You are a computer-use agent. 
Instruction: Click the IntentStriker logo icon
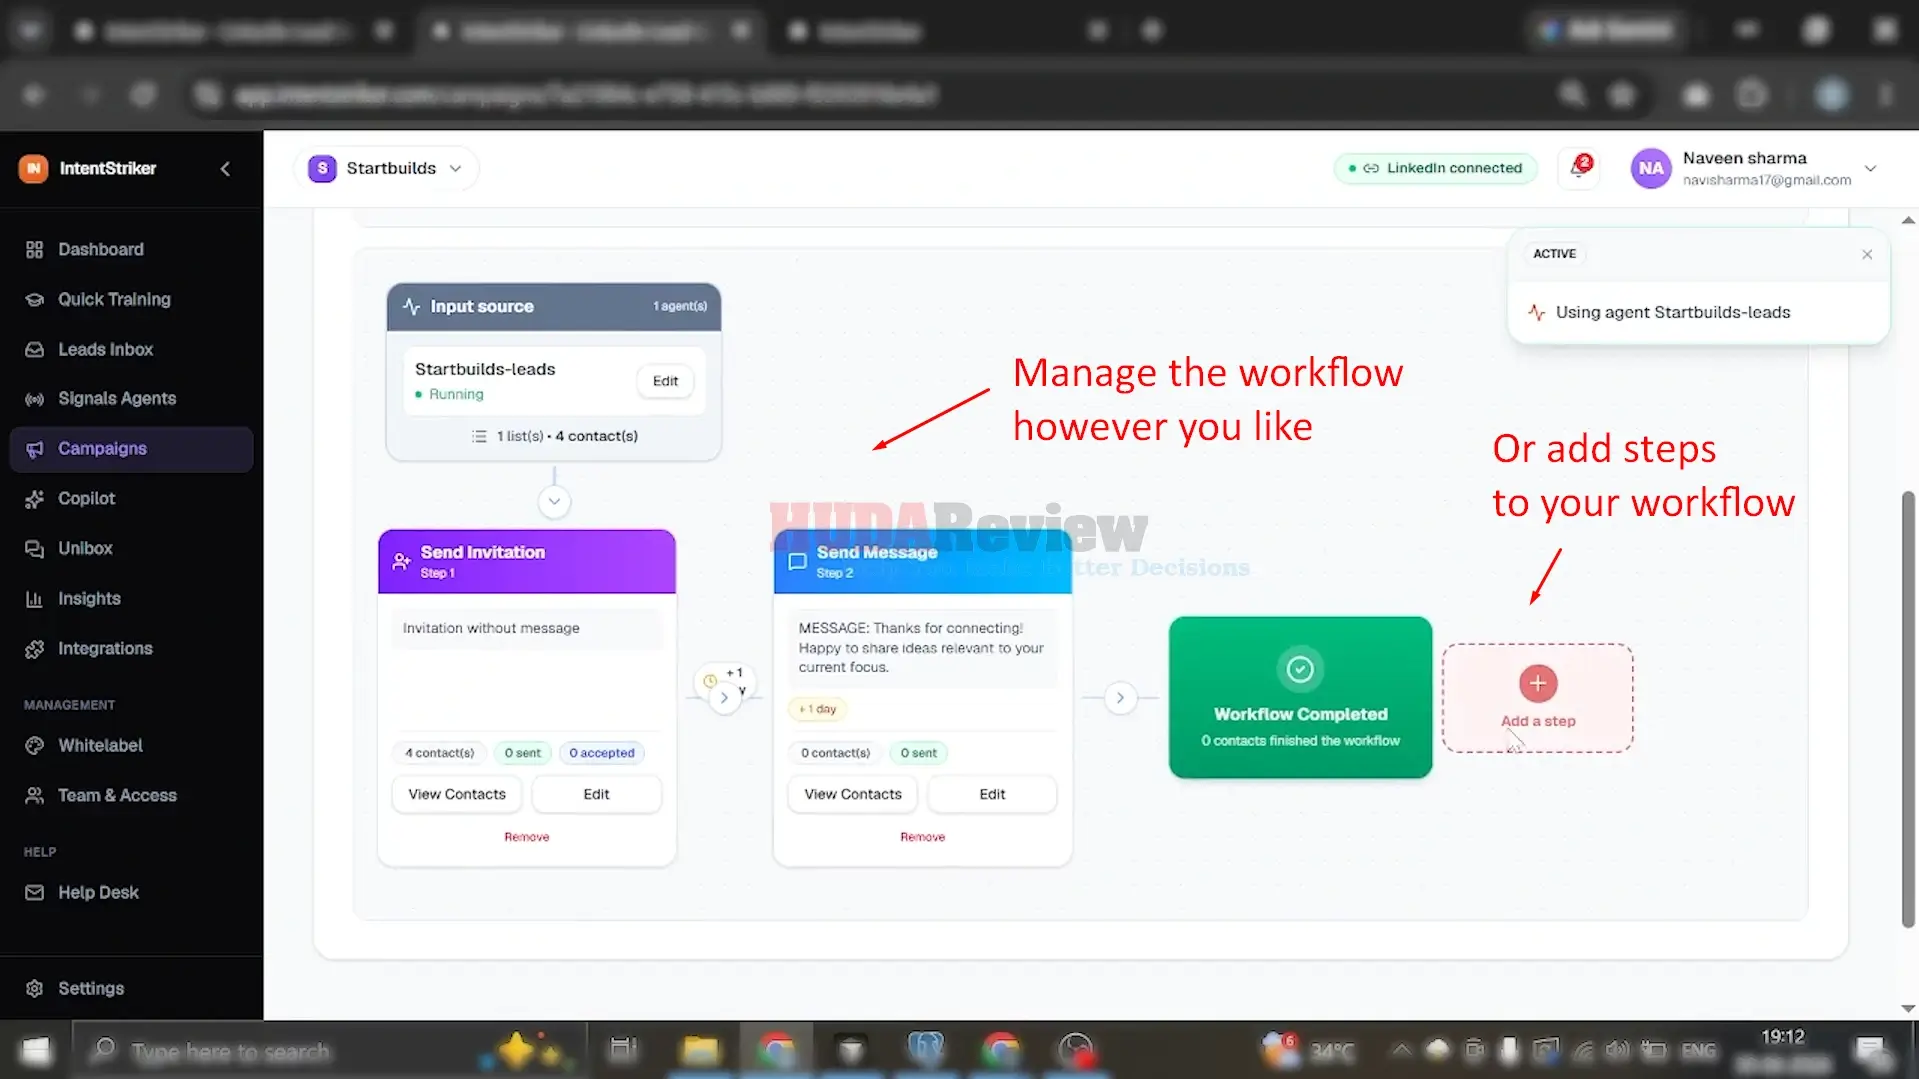(x=33, y=168)
